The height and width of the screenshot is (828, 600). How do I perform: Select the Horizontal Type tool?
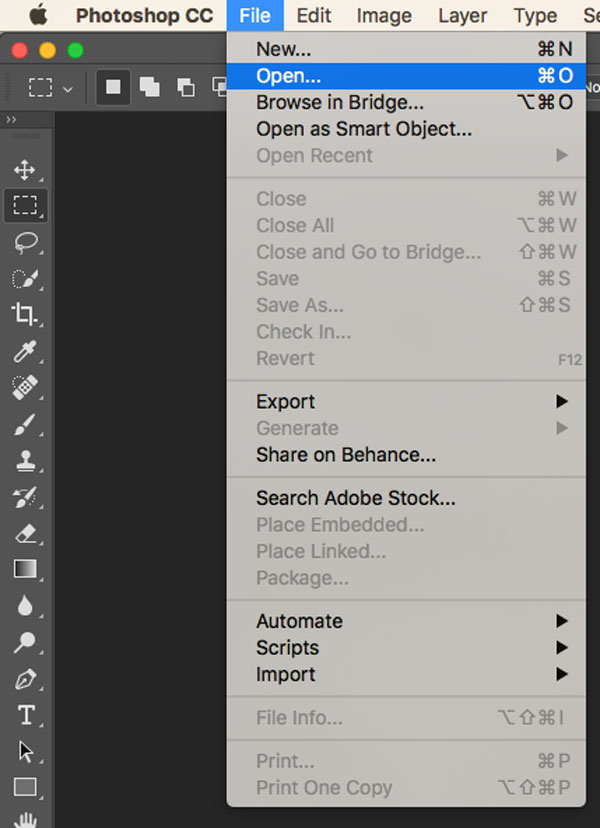pos(26,715)
